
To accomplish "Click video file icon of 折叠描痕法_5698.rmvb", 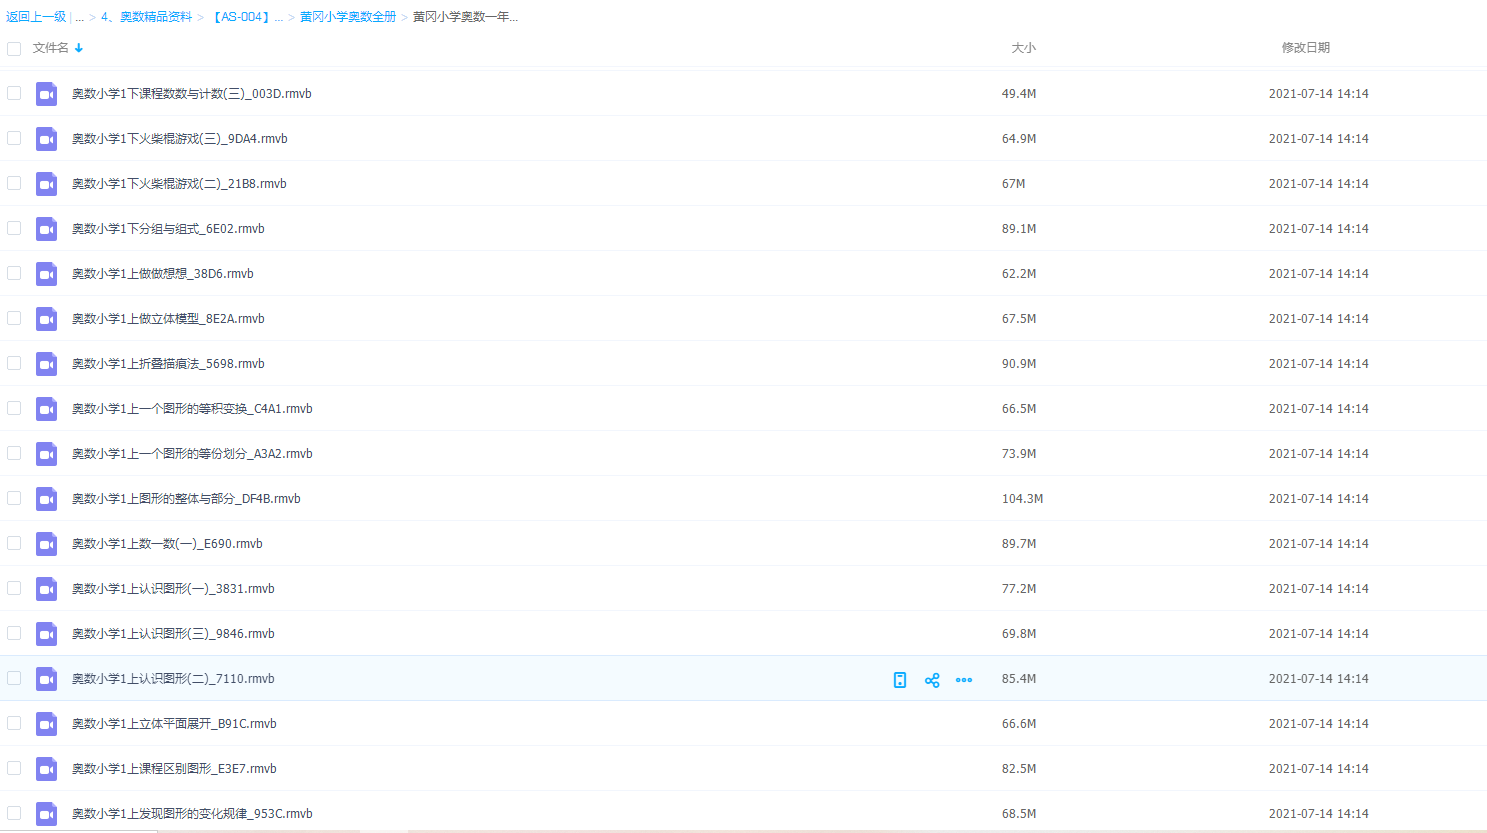I will (x=47, y=364).
